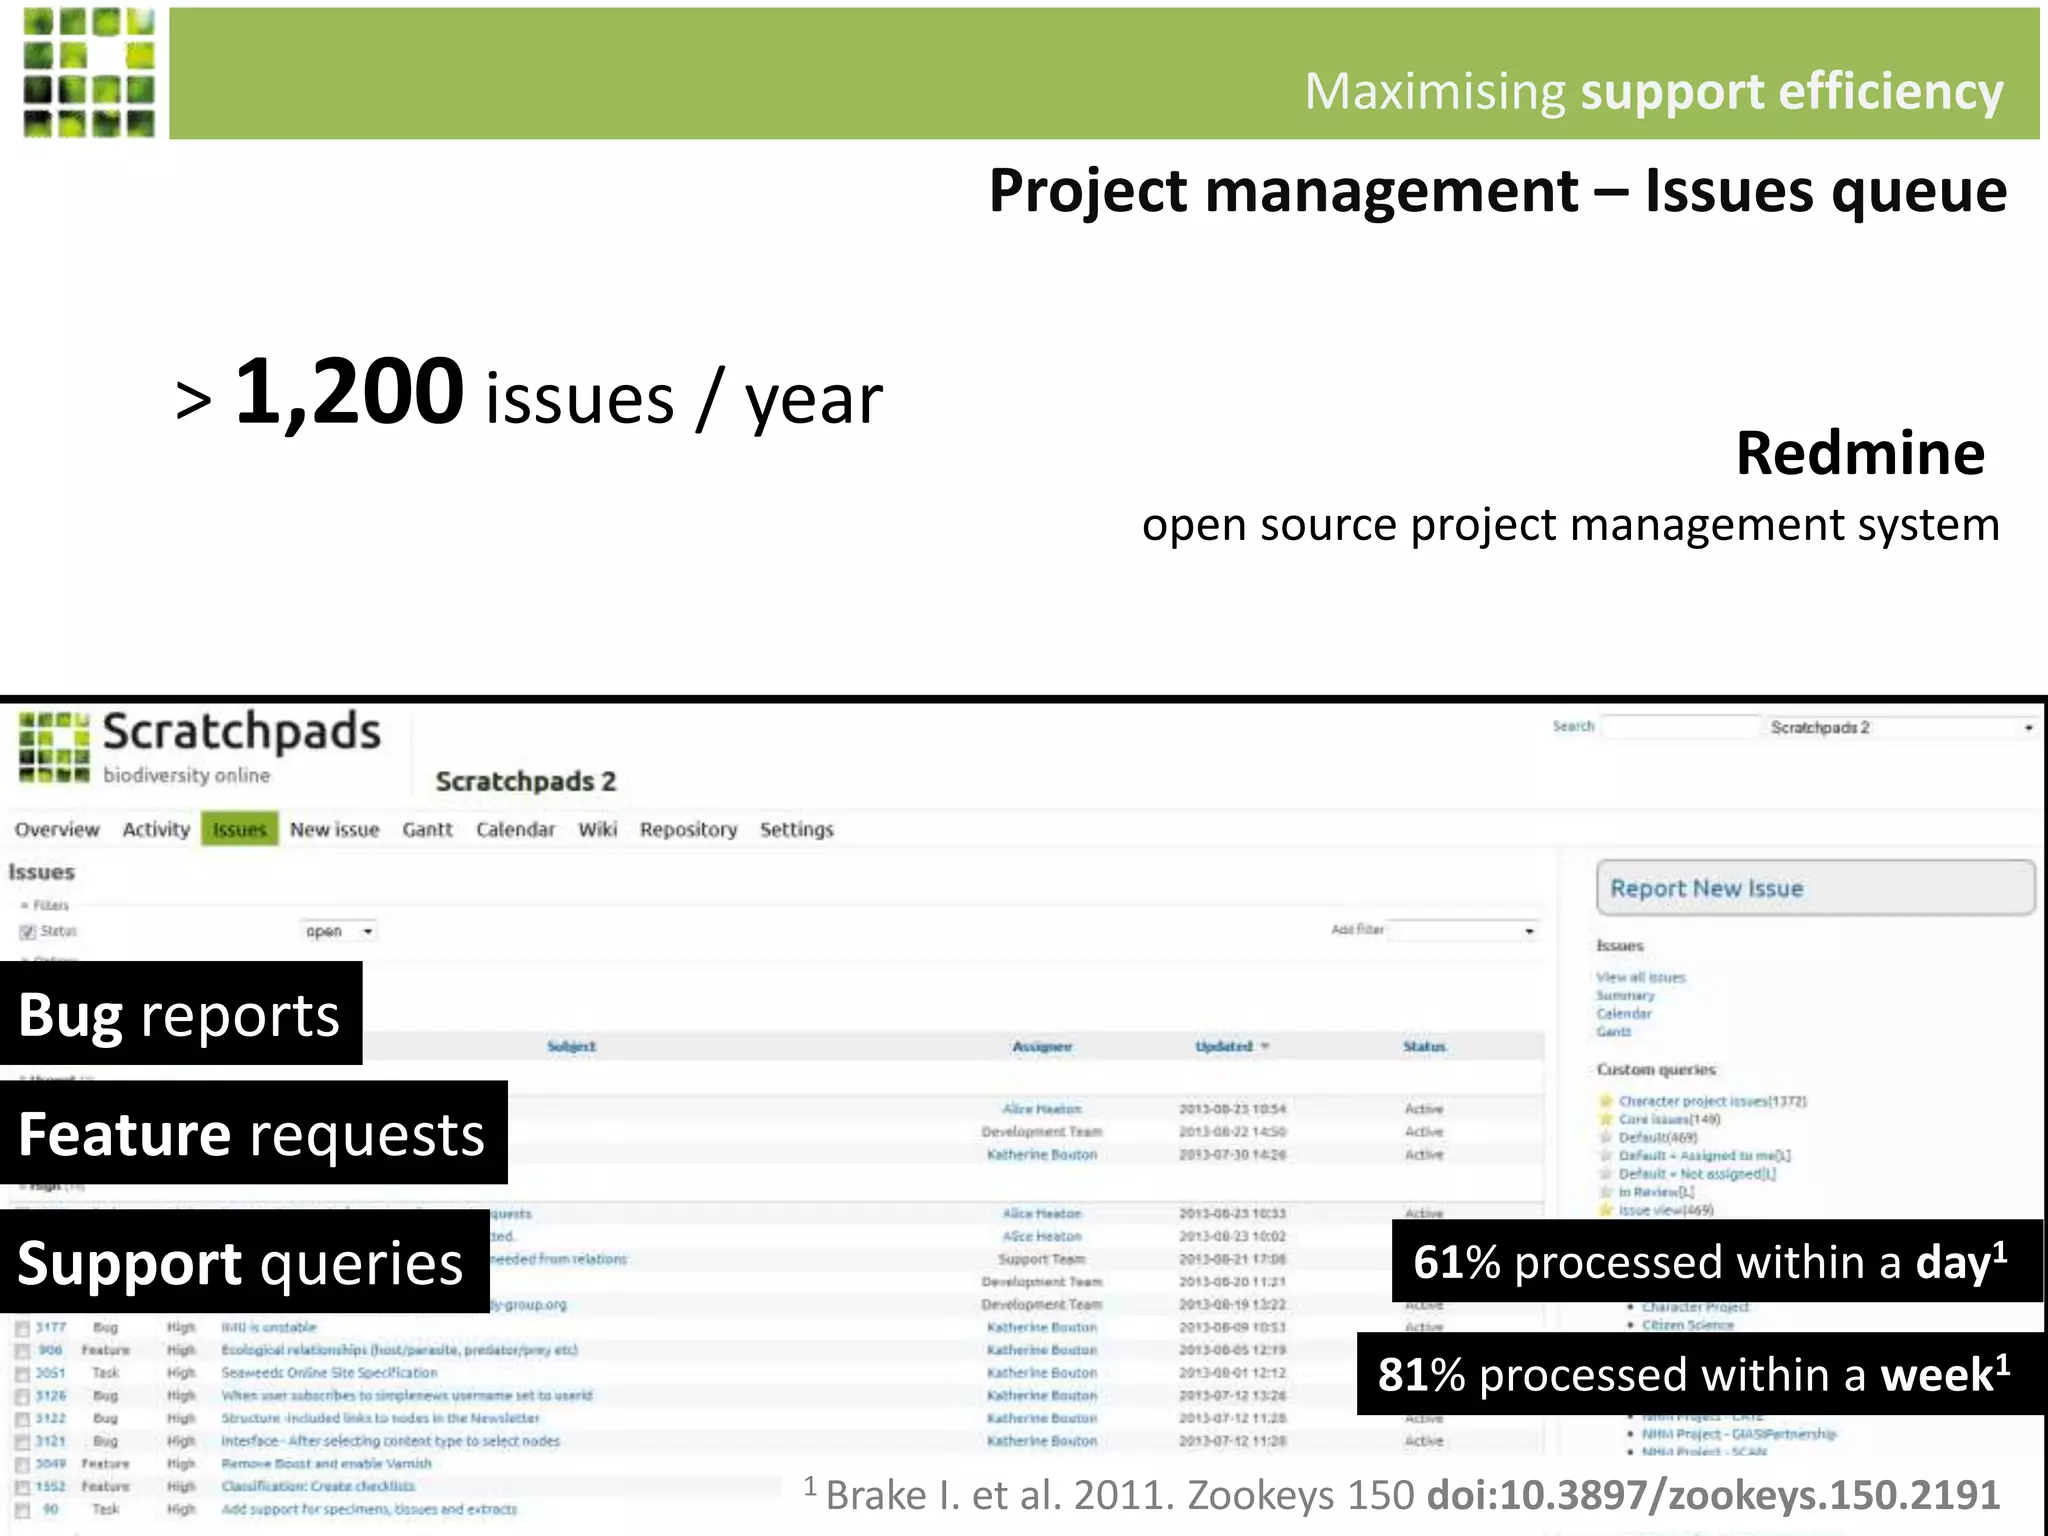This screenshot has width=2048, height=1536.
Task: Open the Character project issues query
Action: coord(1712,1101)
